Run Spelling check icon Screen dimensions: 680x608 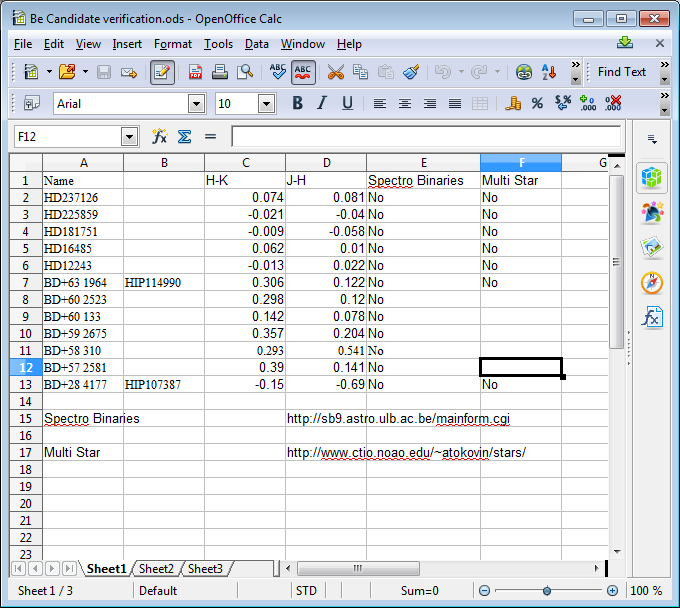(x=278, y=72)
